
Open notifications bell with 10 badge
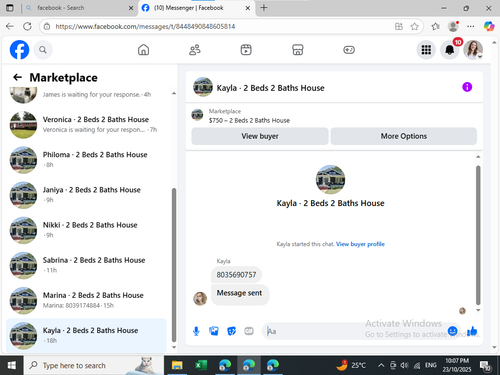(x=450, y=50)
